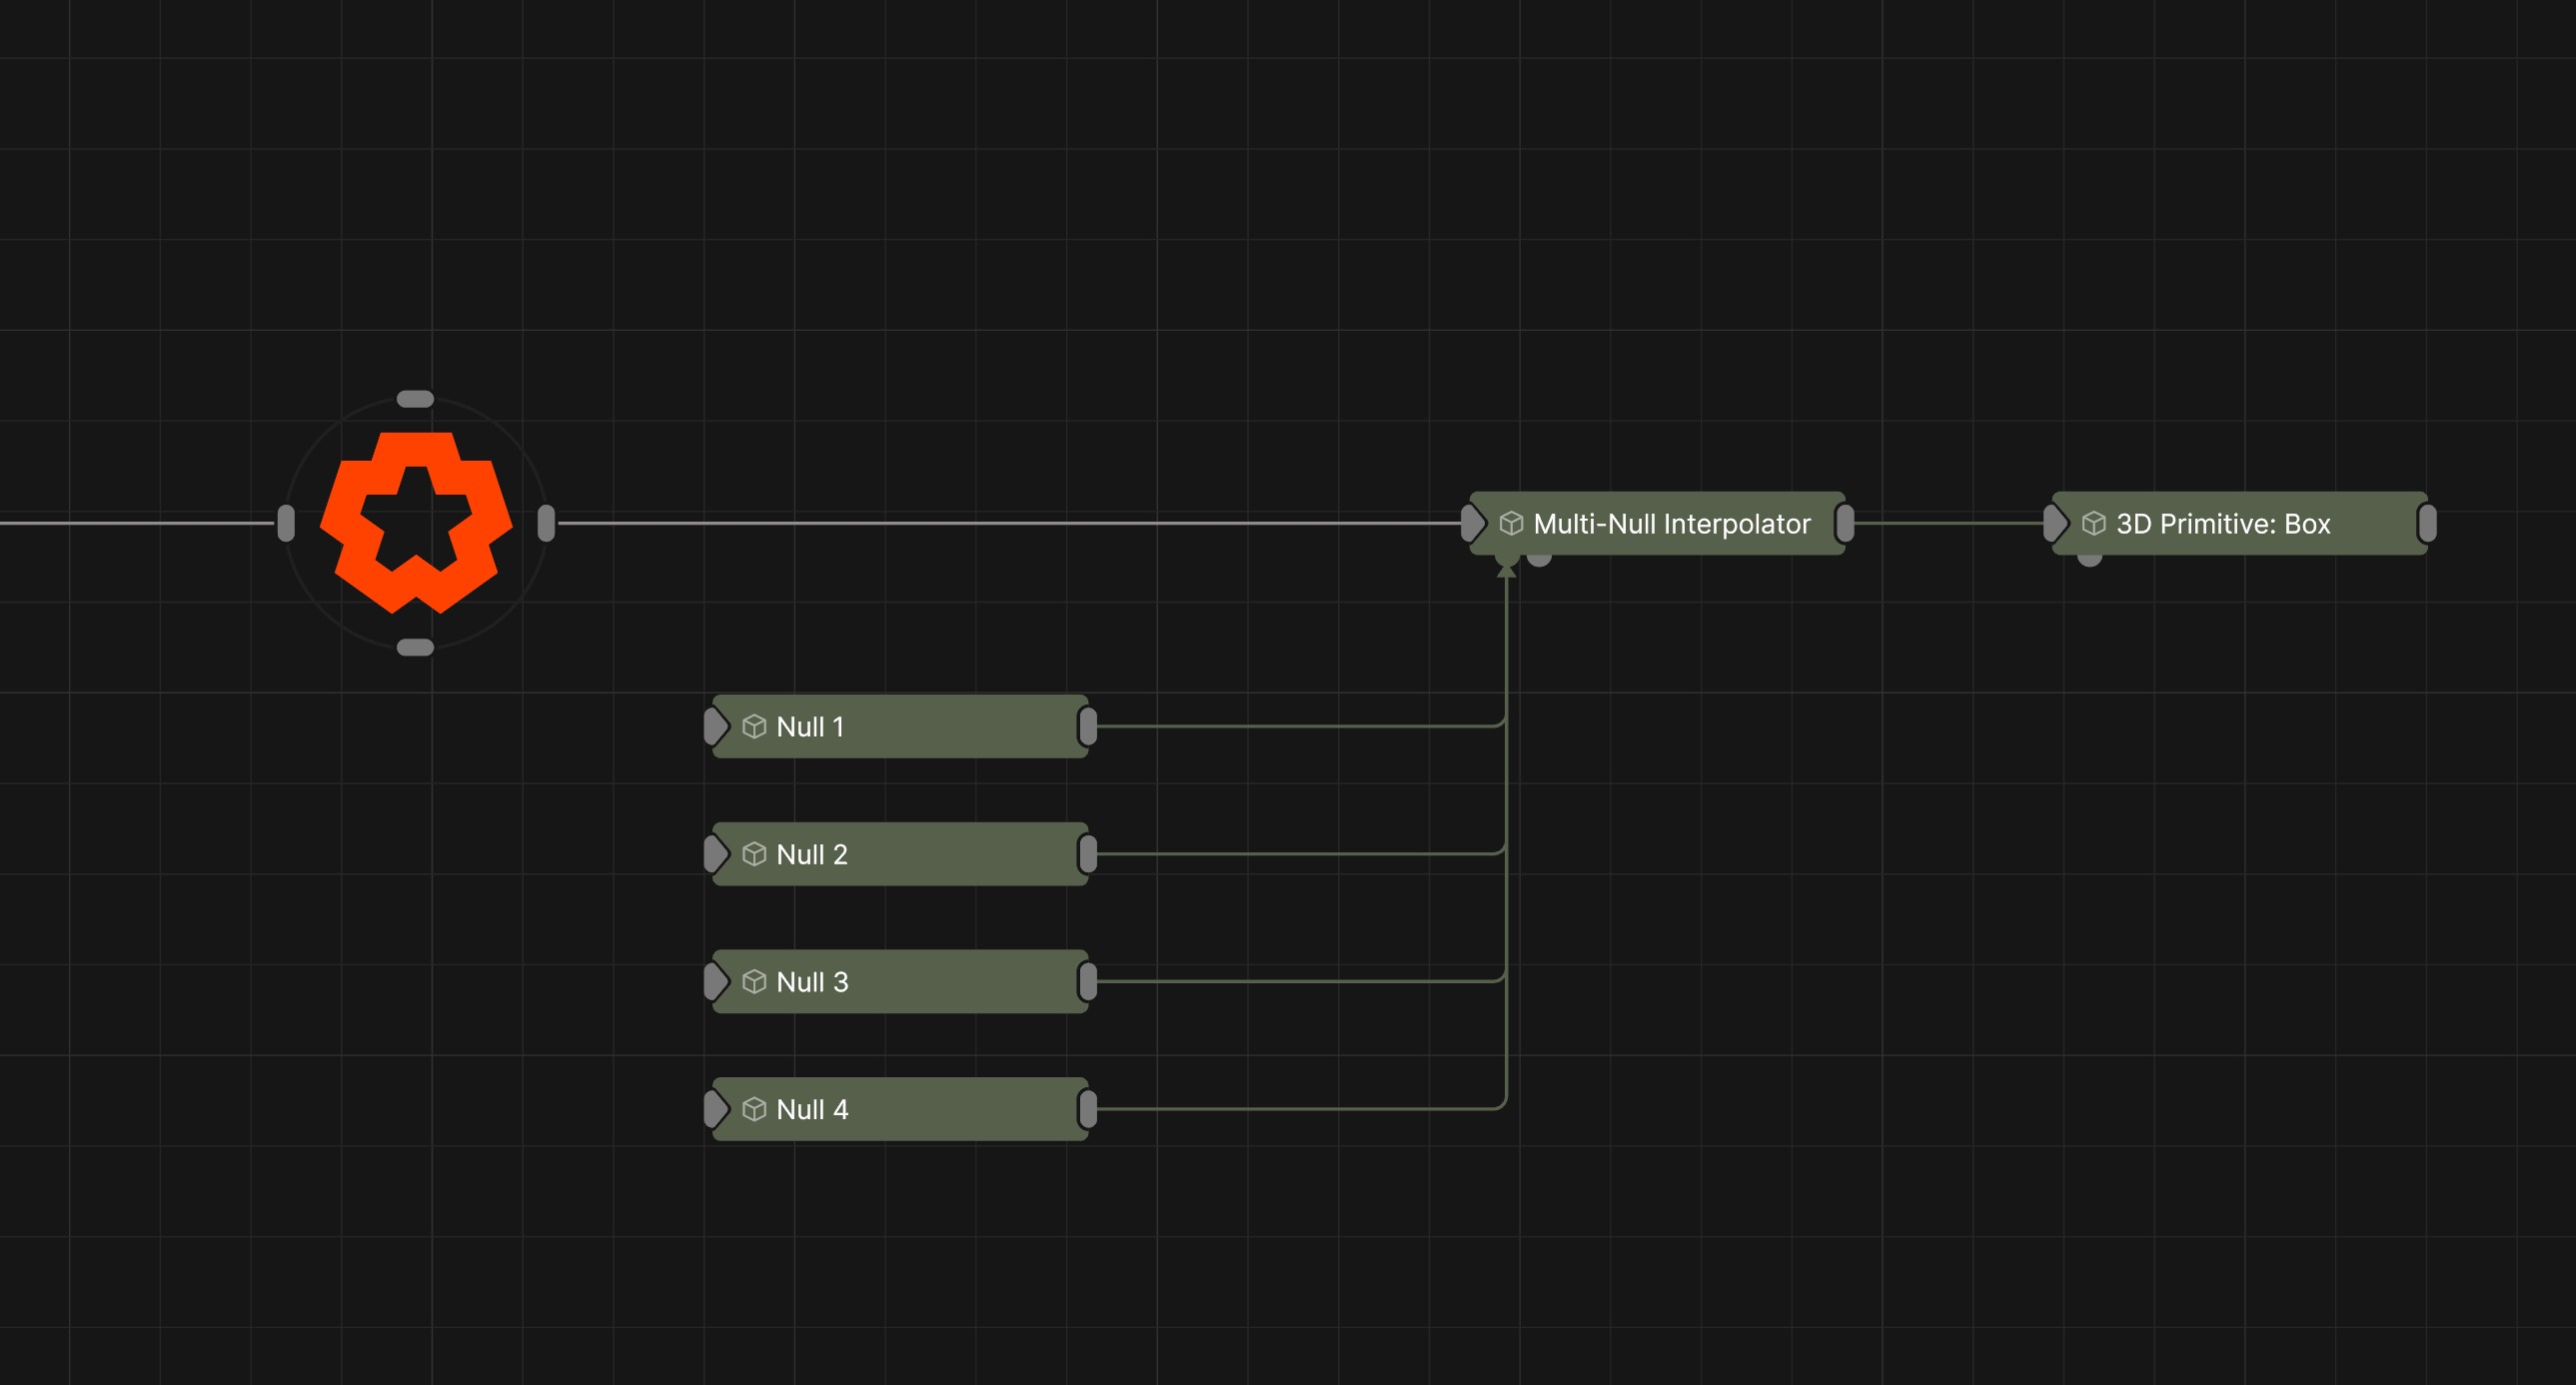
Task: Click the Null 3 cube icon
Action: 755,981
